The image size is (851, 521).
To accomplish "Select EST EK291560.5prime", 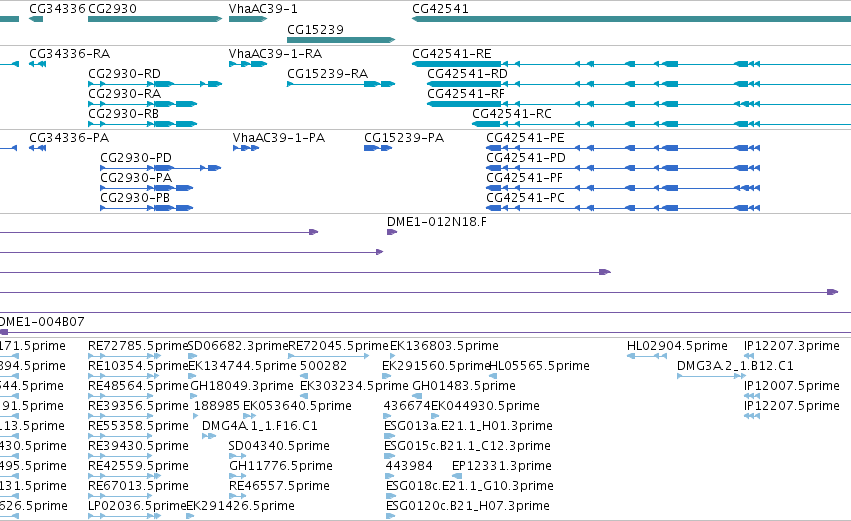I will 436,366.
